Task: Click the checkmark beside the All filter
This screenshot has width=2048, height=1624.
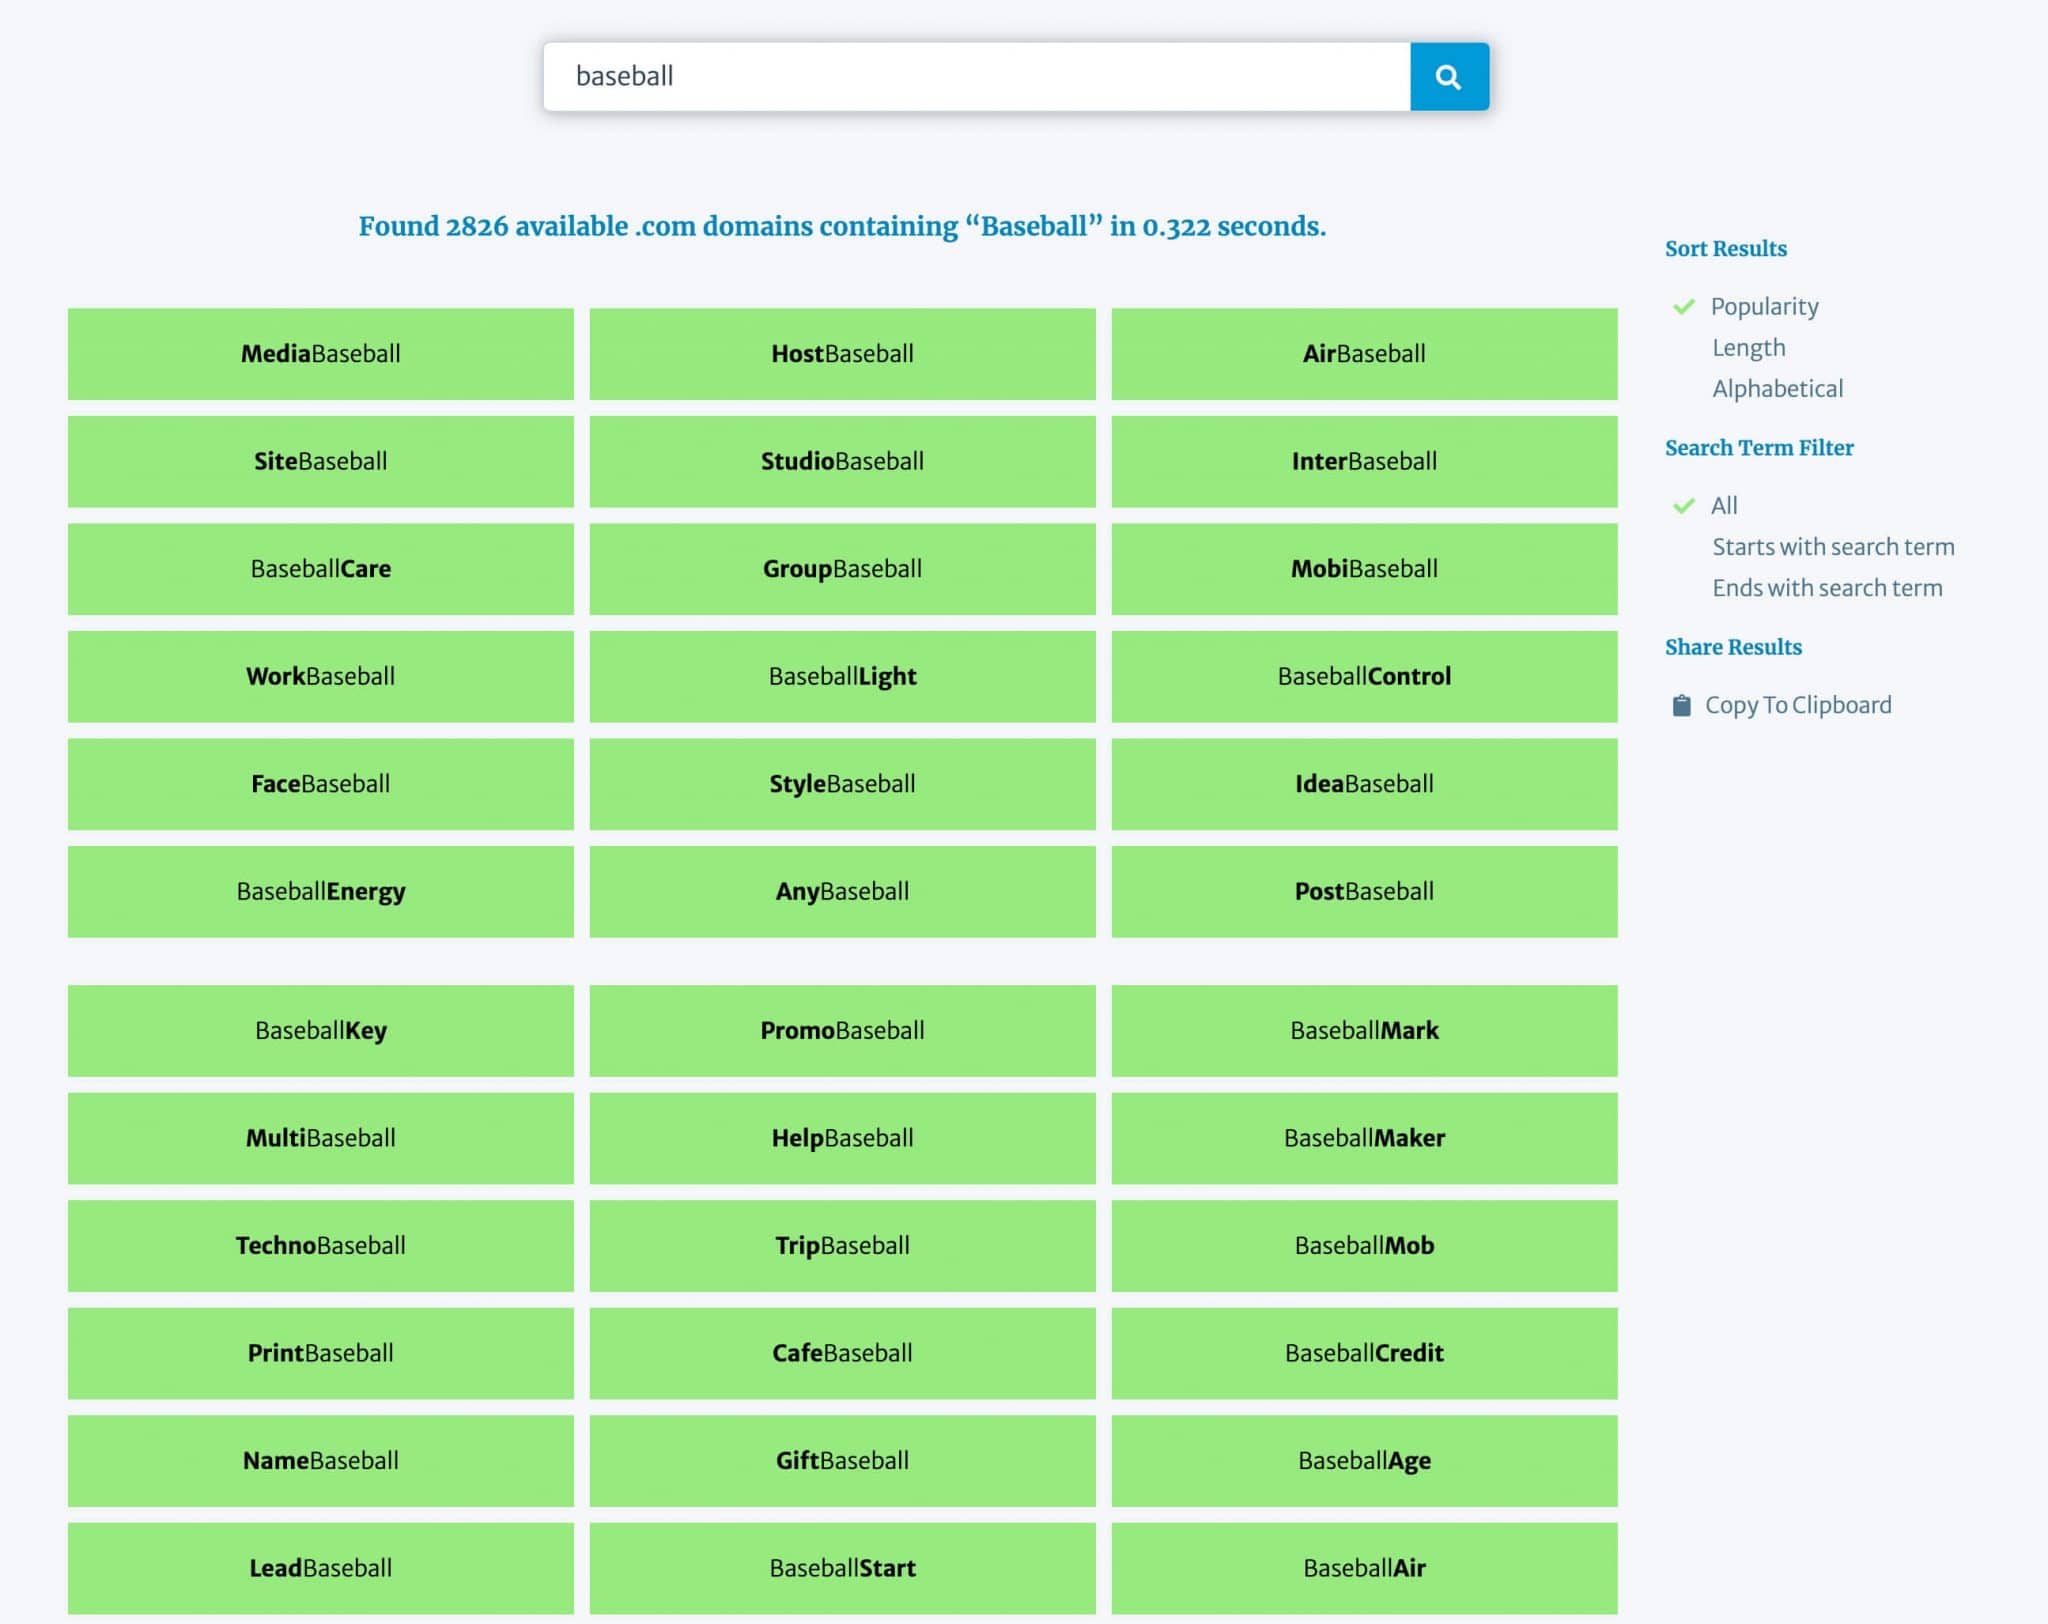Action: pos(1685,505)
